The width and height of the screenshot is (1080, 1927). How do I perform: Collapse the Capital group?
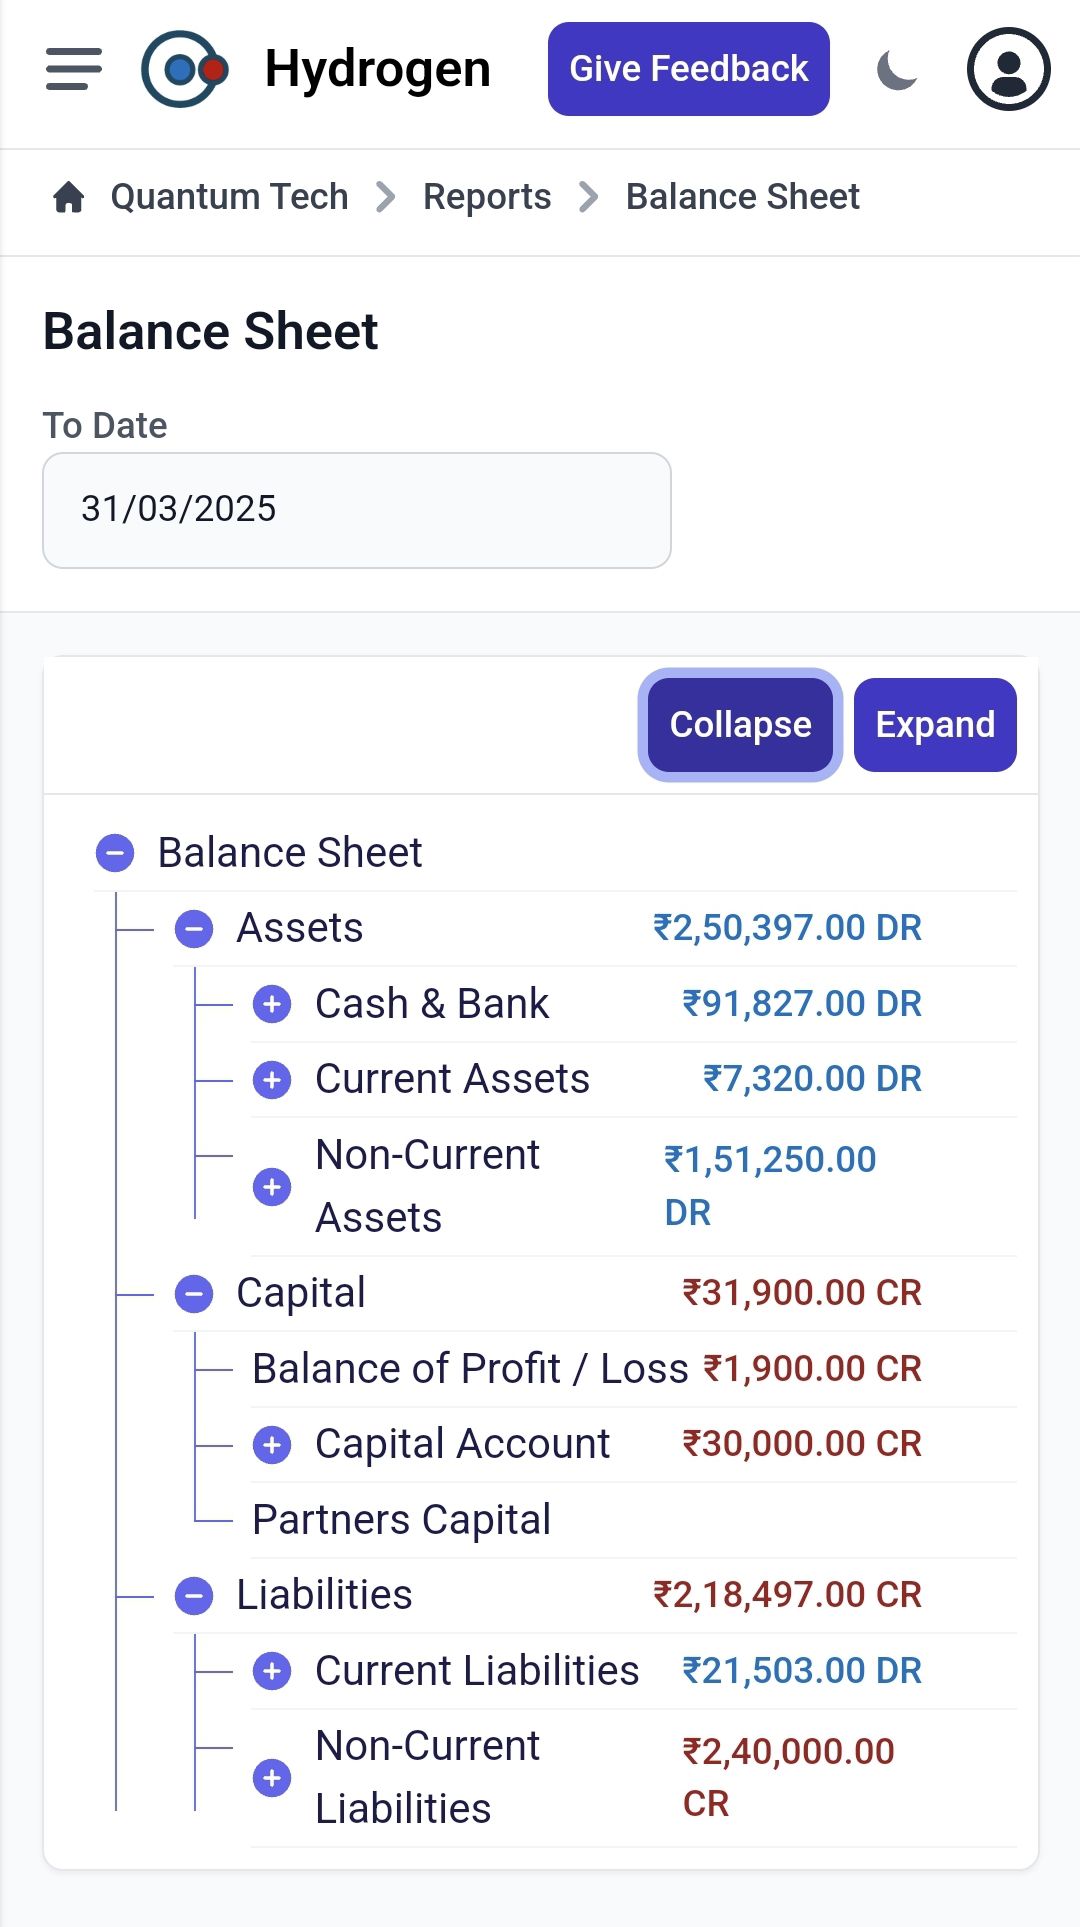click(194, 1294)
